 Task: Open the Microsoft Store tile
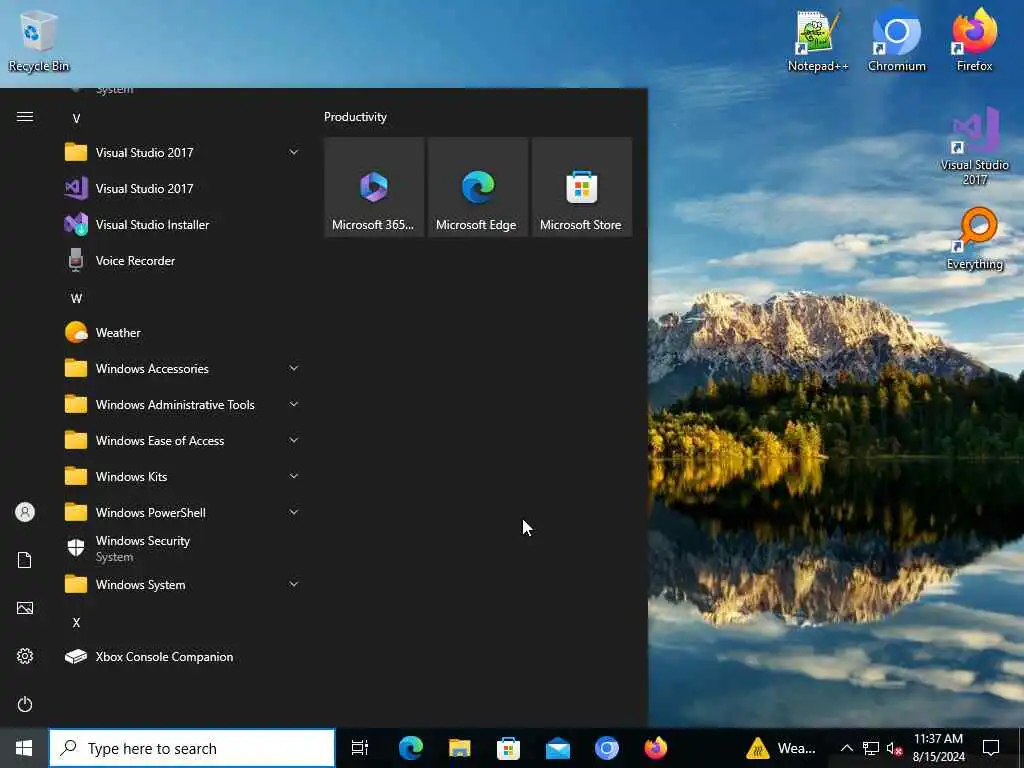[x=582, y=187]
